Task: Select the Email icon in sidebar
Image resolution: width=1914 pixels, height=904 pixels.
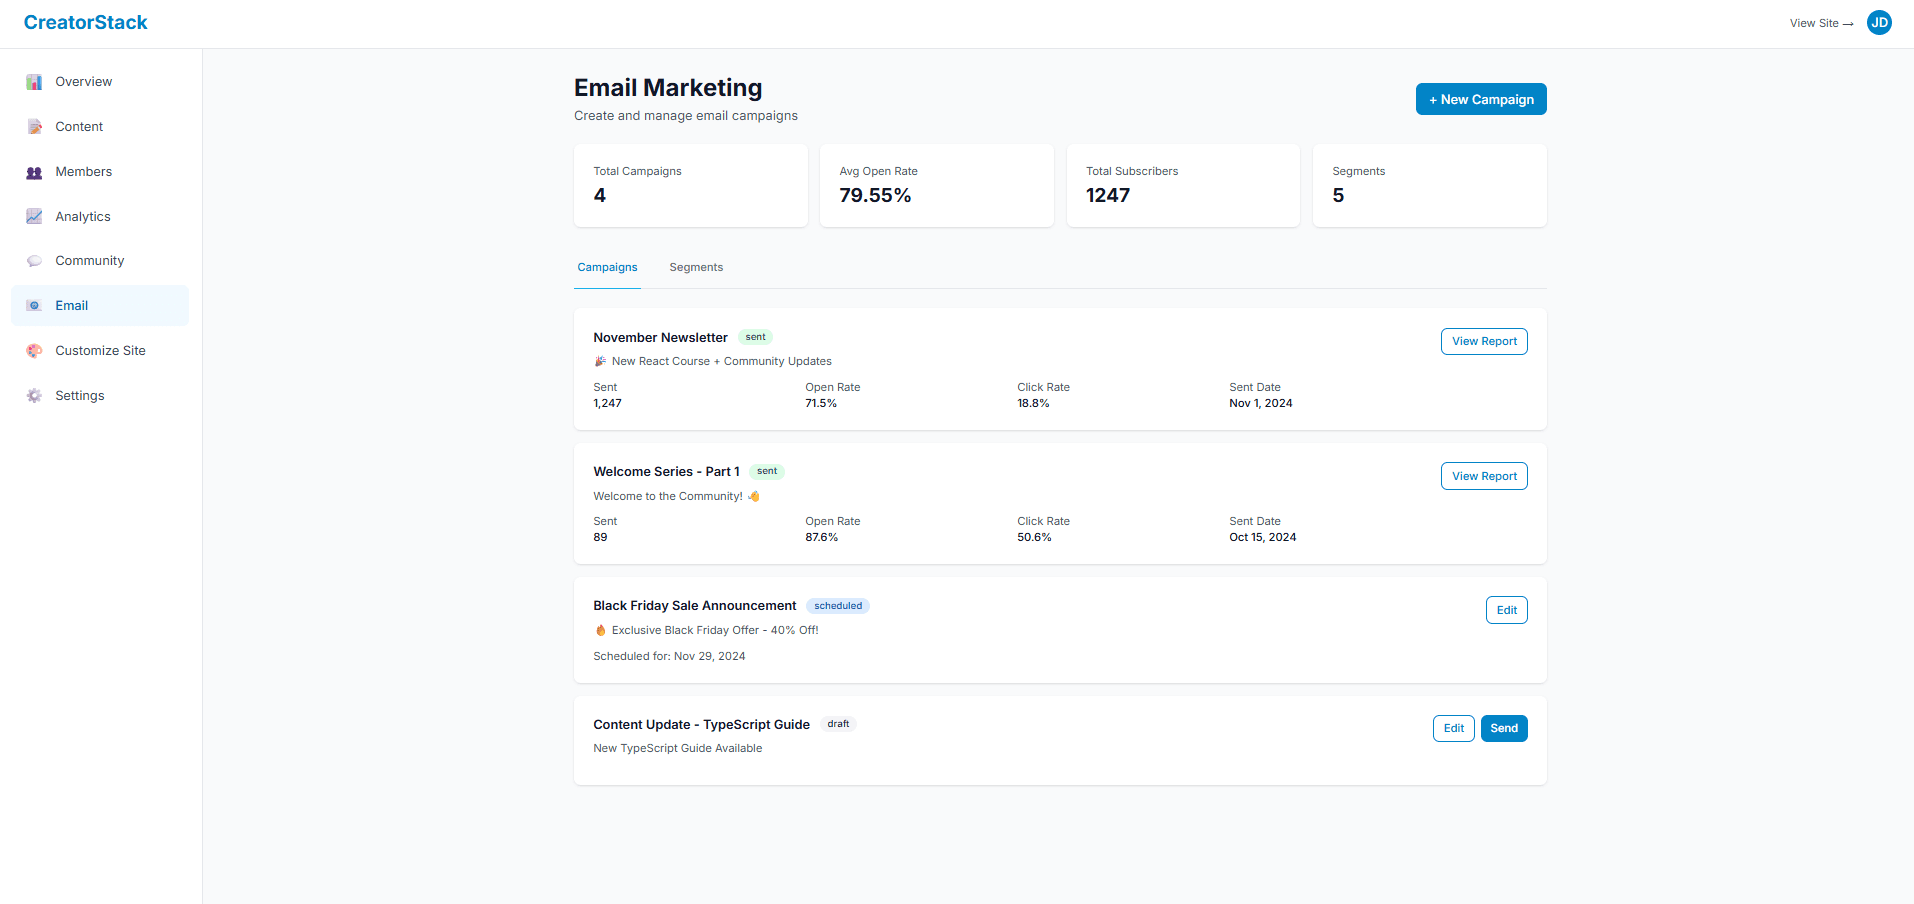Action: [x=34, y=305]
